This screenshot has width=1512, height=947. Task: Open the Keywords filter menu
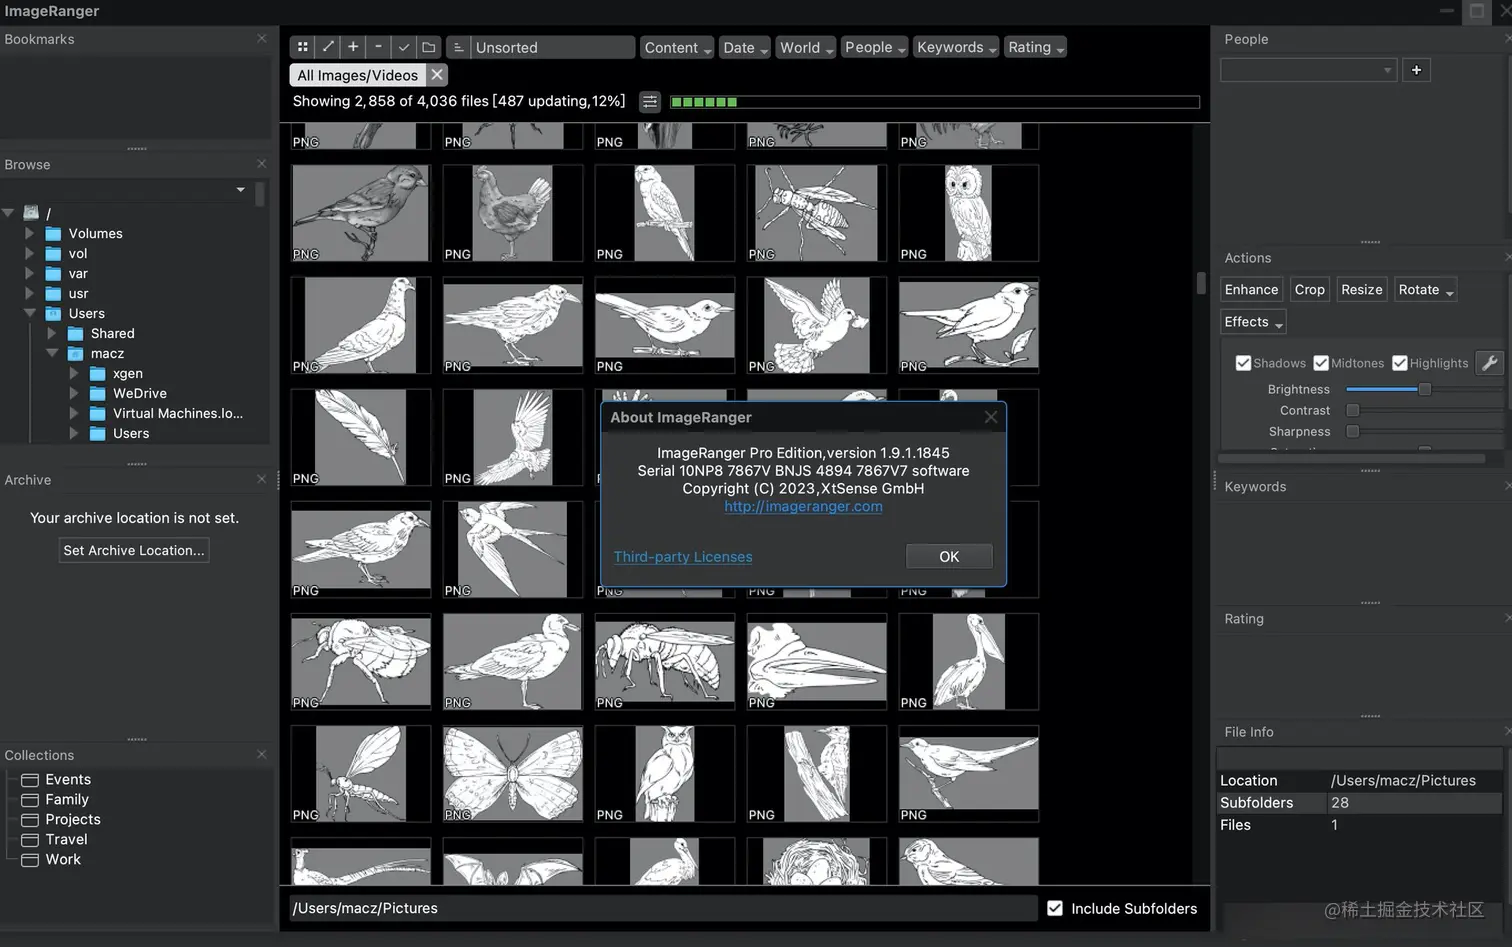click(956, 47)
